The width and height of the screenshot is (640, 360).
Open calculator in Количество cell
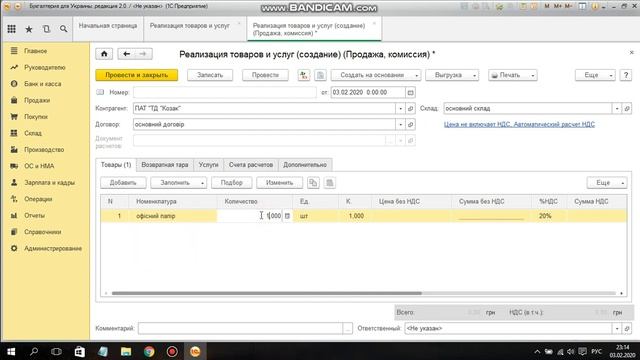tap(287, 216)
